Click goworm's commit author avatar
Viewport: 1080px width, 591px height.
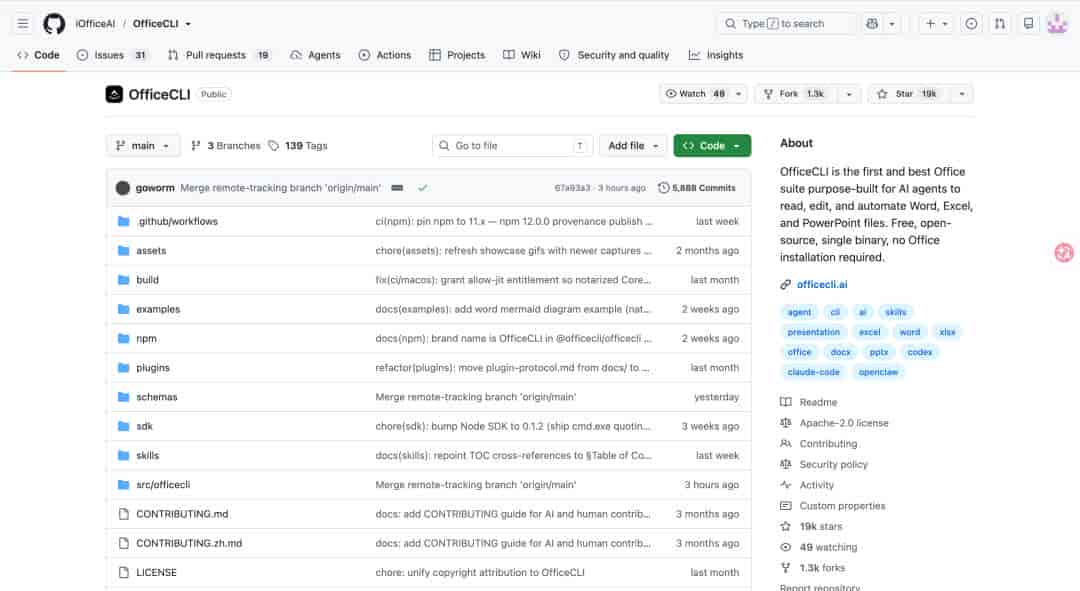[x=123, y=188]
